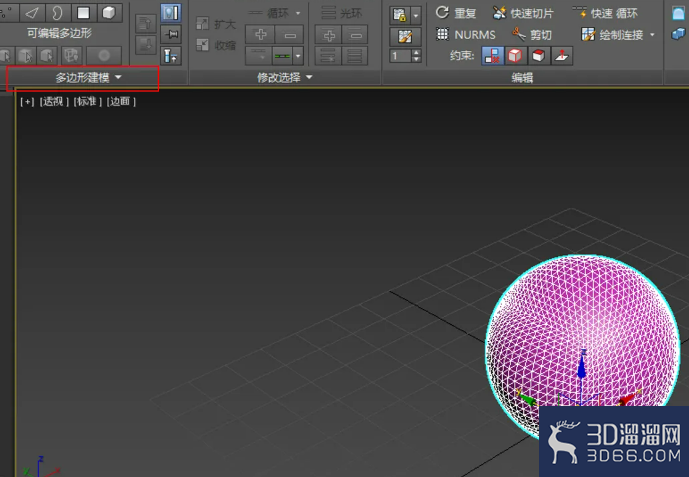Screen dimensions: 689x477
Task: Select the Border sub-object level
Action: click(x=57, y=13)
